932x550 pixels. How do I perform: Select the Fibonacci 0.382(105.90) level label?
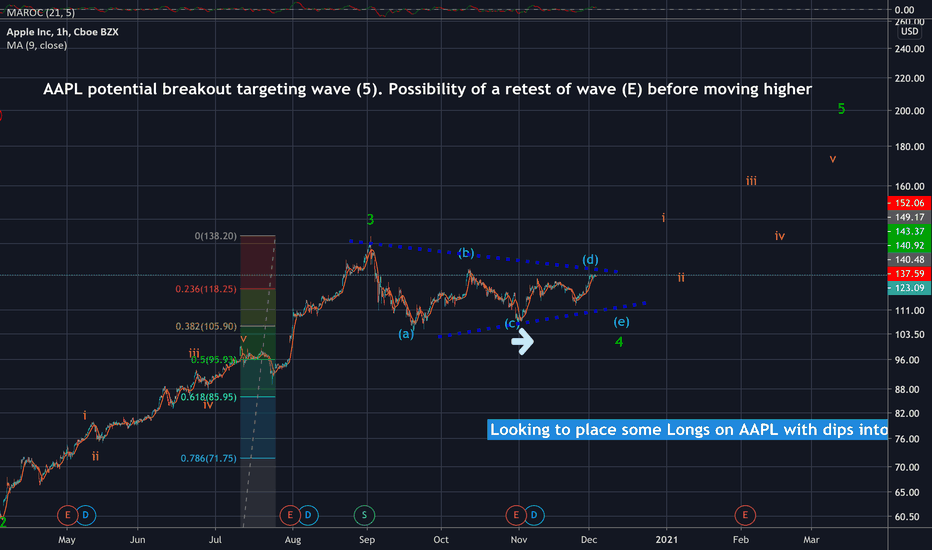point(206,326)
